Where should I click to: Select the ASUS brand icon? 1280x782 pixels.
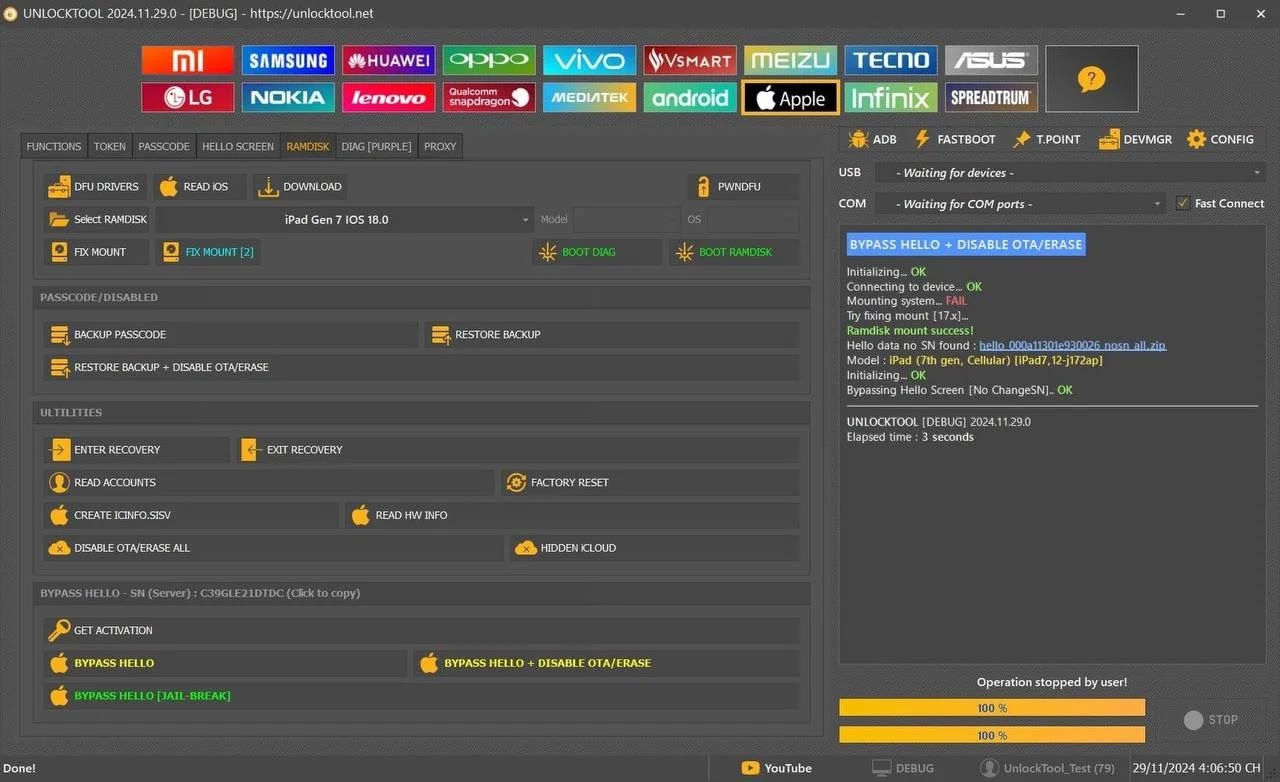tap(991, 60)
